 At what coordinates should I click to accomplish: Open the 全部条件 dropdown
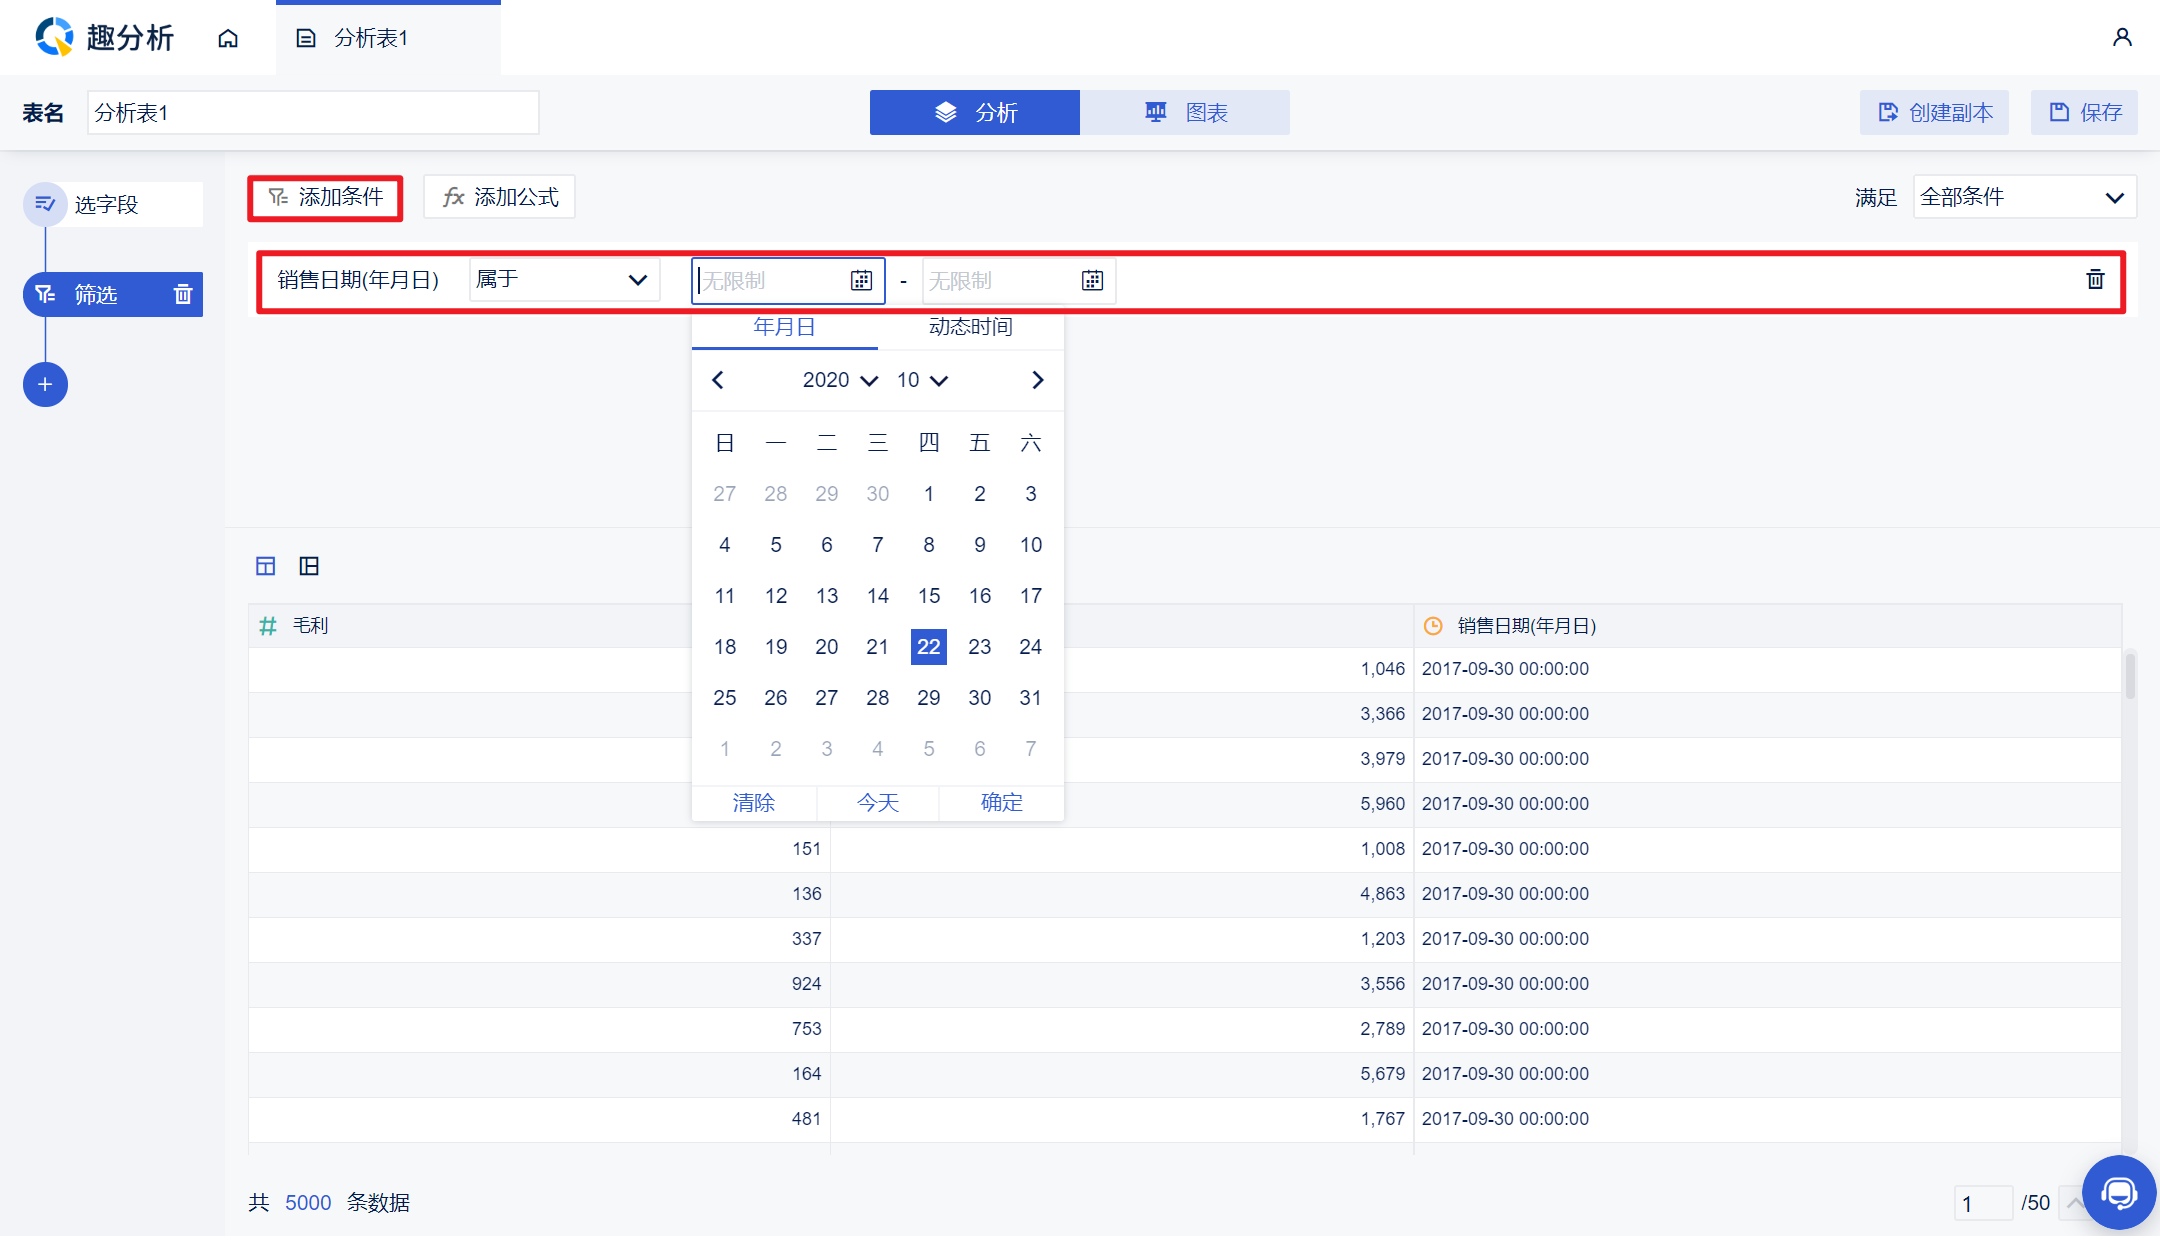click(x=2023, y=197)
